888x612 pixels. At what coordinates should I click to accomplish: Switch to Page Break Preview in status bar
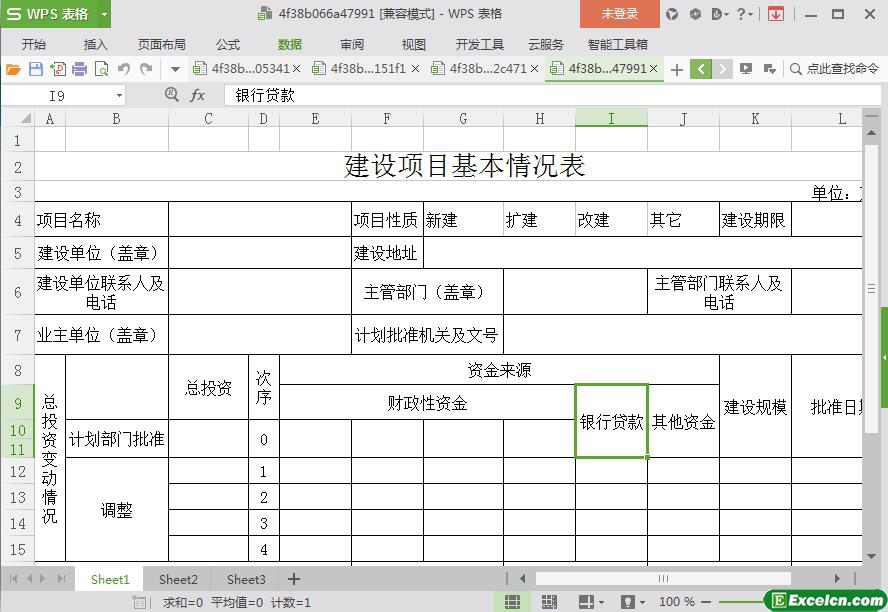(x=549, y=602)
